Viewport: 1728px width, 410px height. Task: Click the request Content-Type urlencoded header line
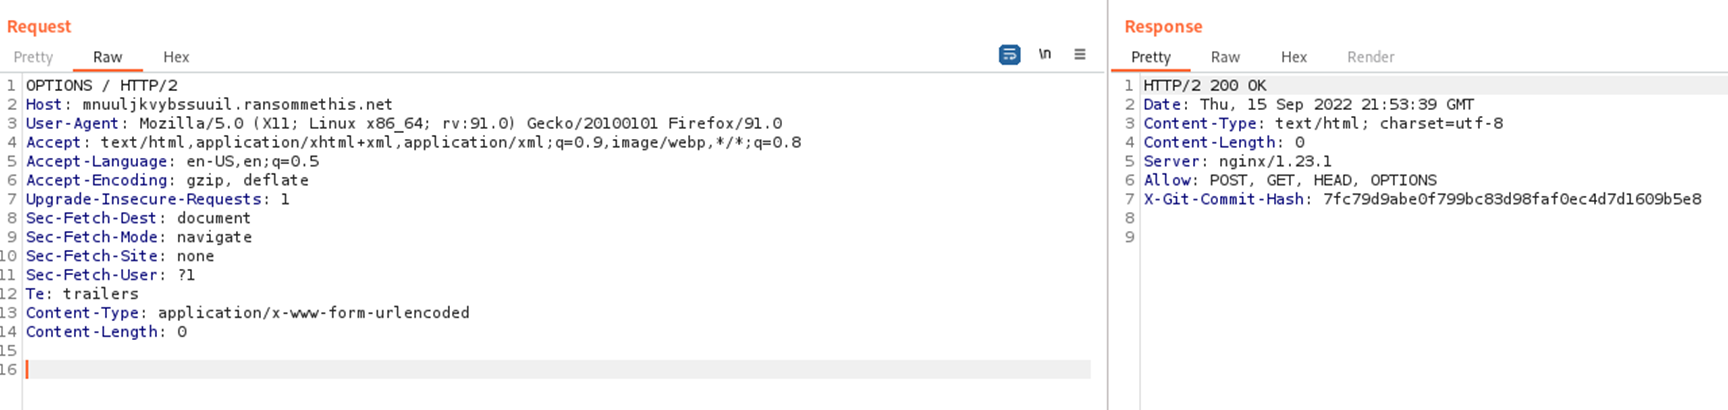coord(247,313)
